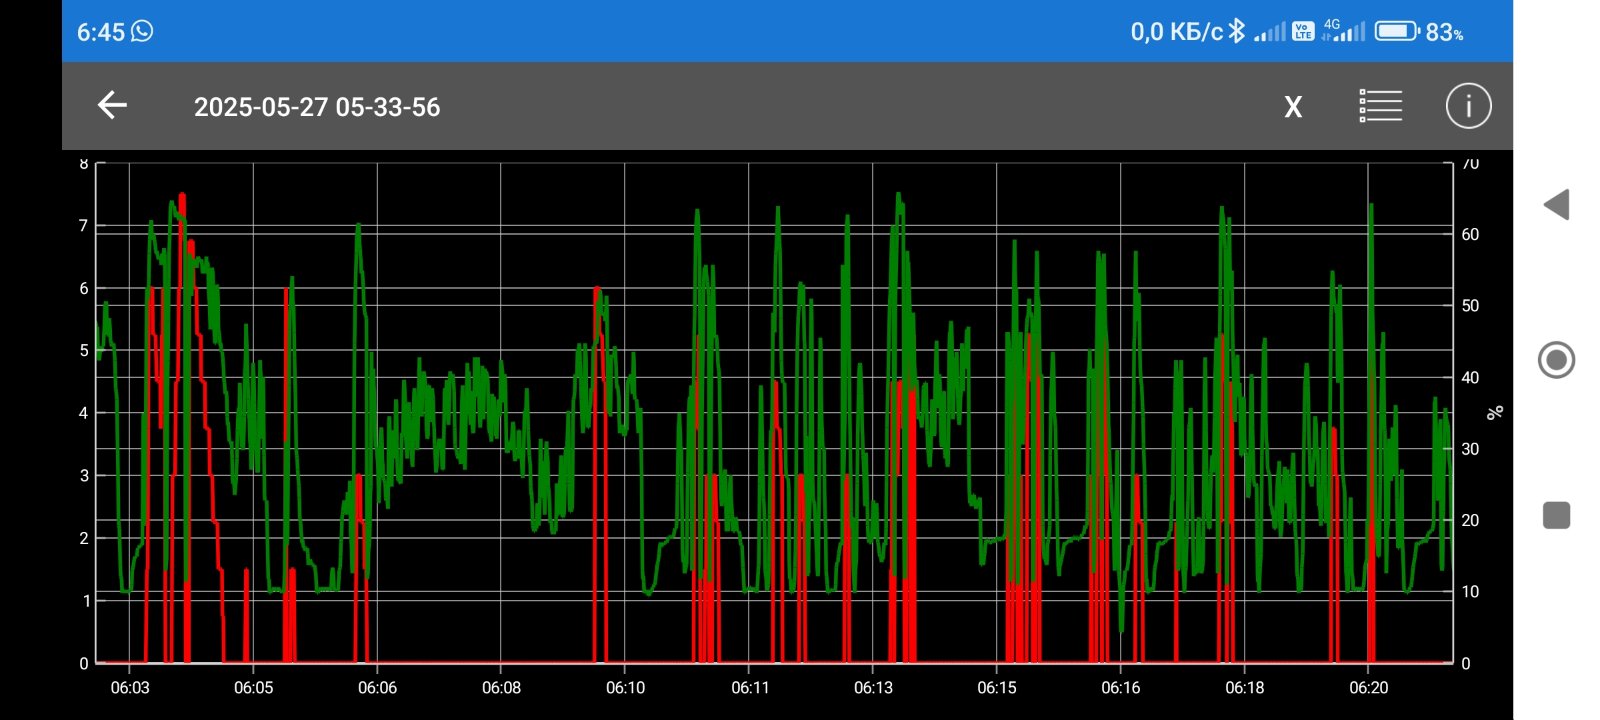Tap the 0,0 КБ/с network speed text
This screenshot has height=720, width=1600.
pos(1177,32)
